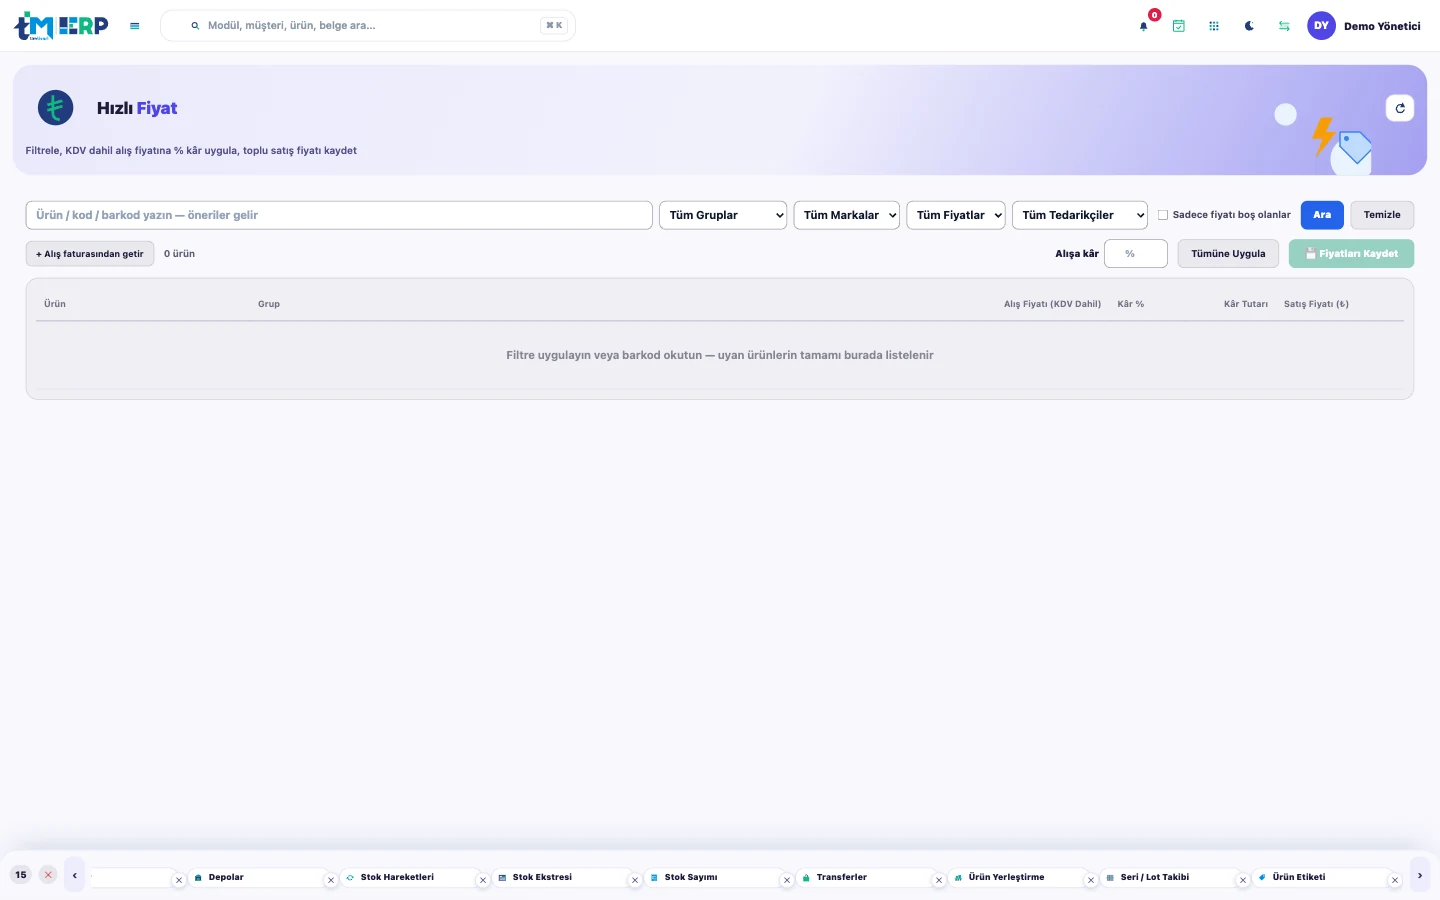The image size is (1440, 900).
Task: Open the calendar tasks icon
Action: click(x=1179, y=26)
